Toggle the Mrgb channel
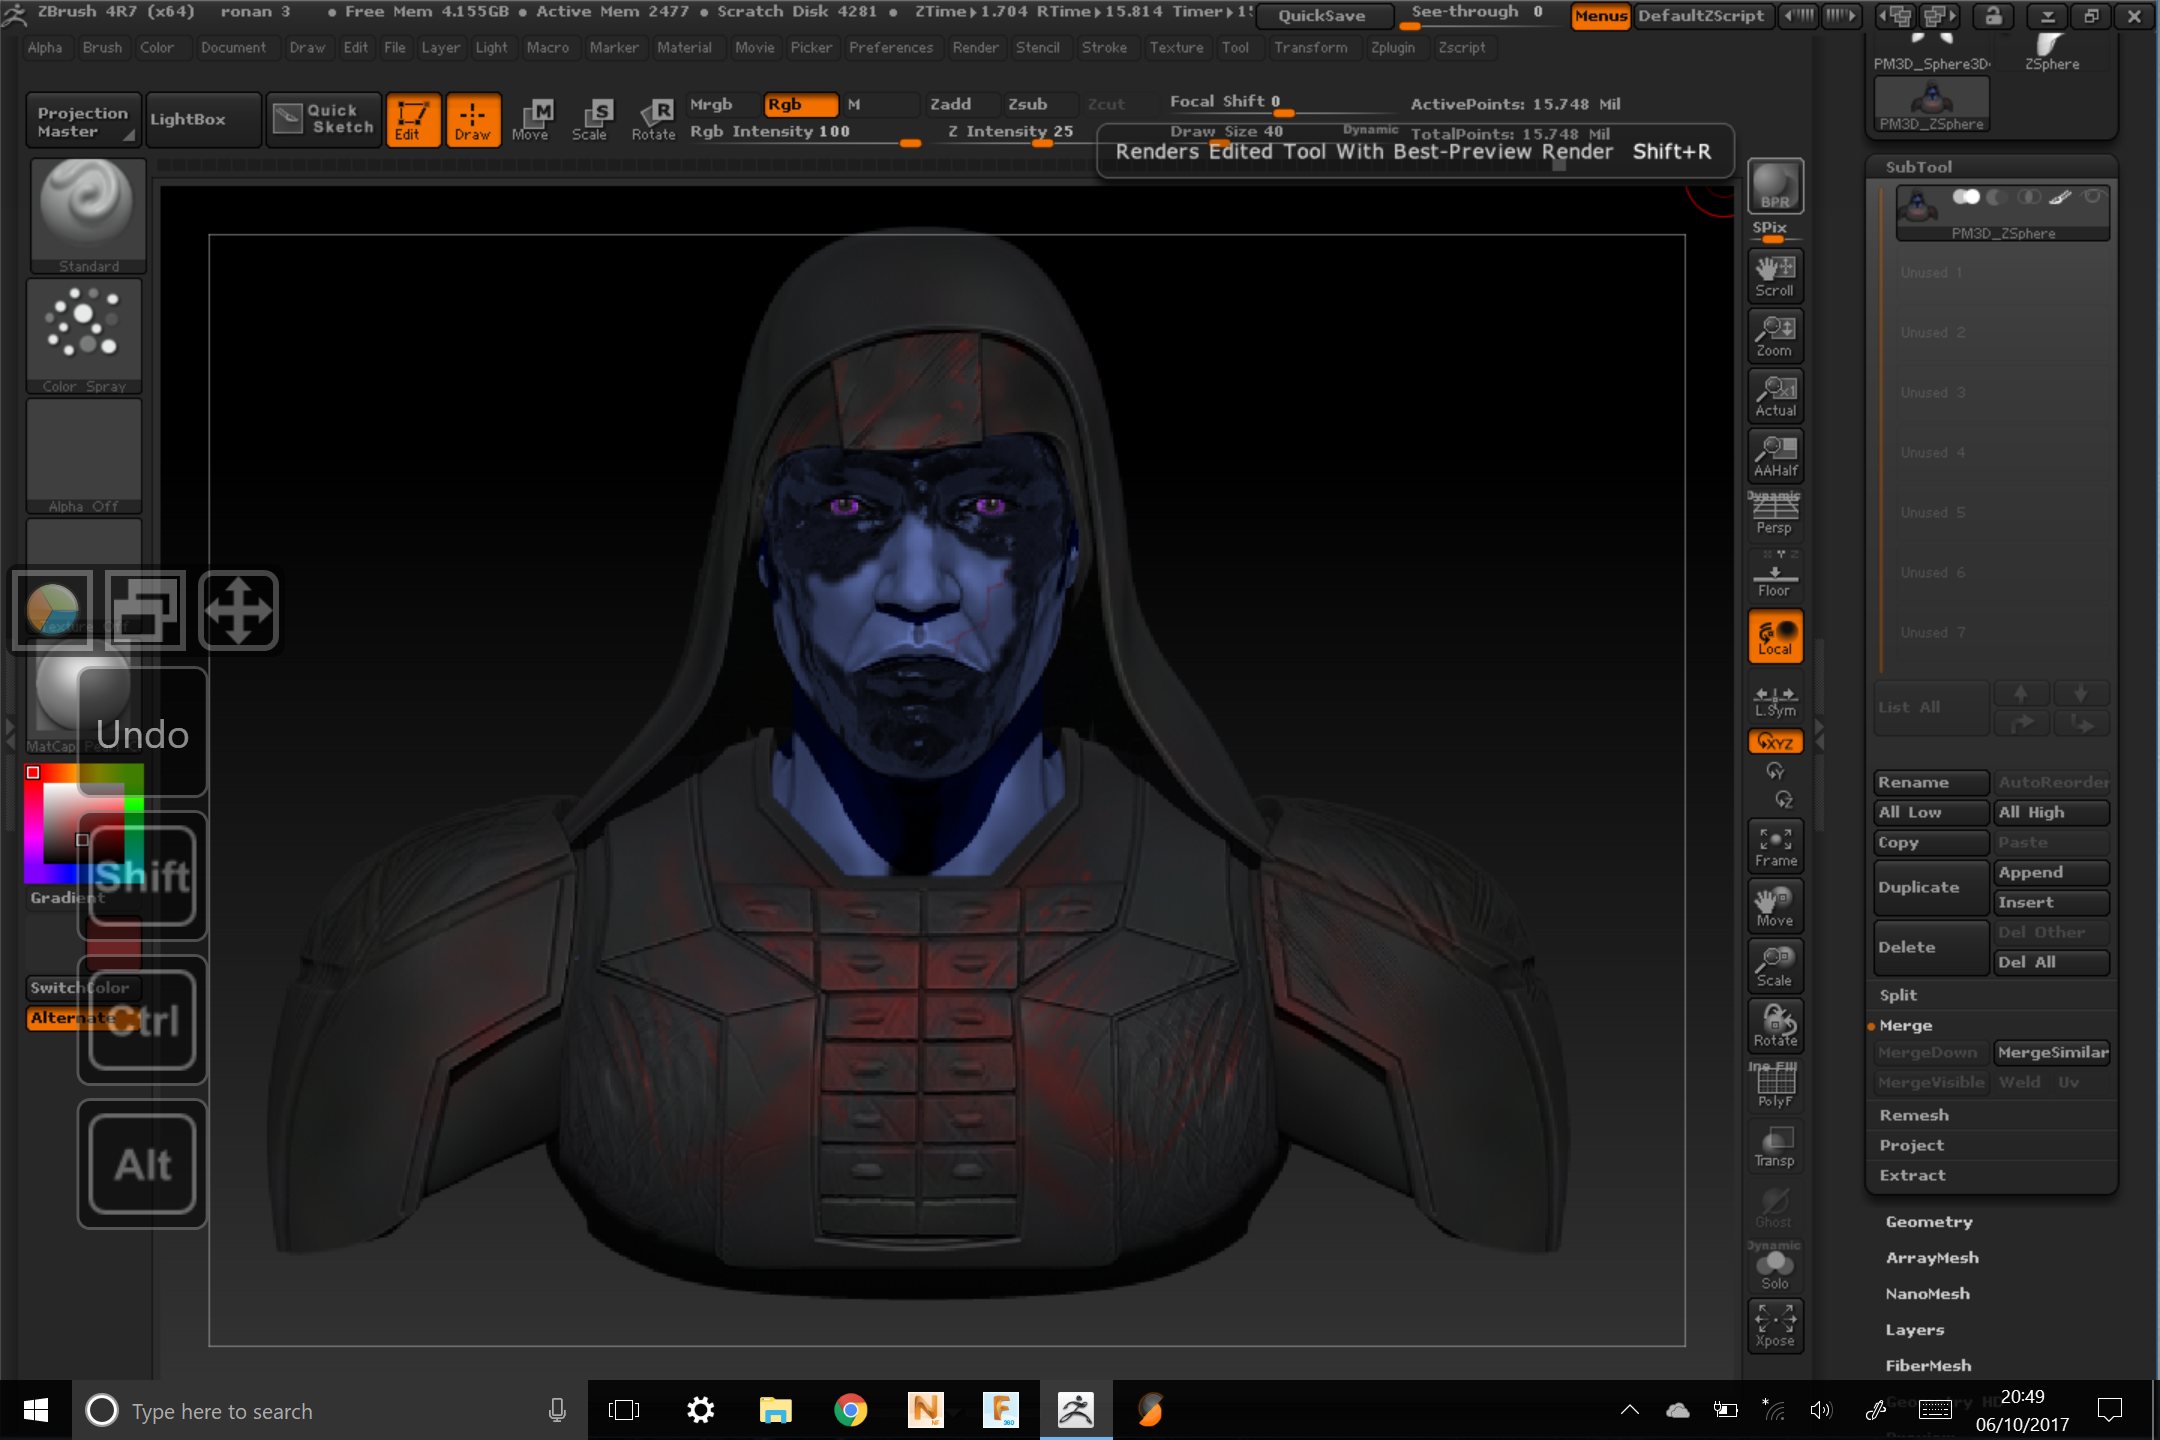 (x=721, y=104)
